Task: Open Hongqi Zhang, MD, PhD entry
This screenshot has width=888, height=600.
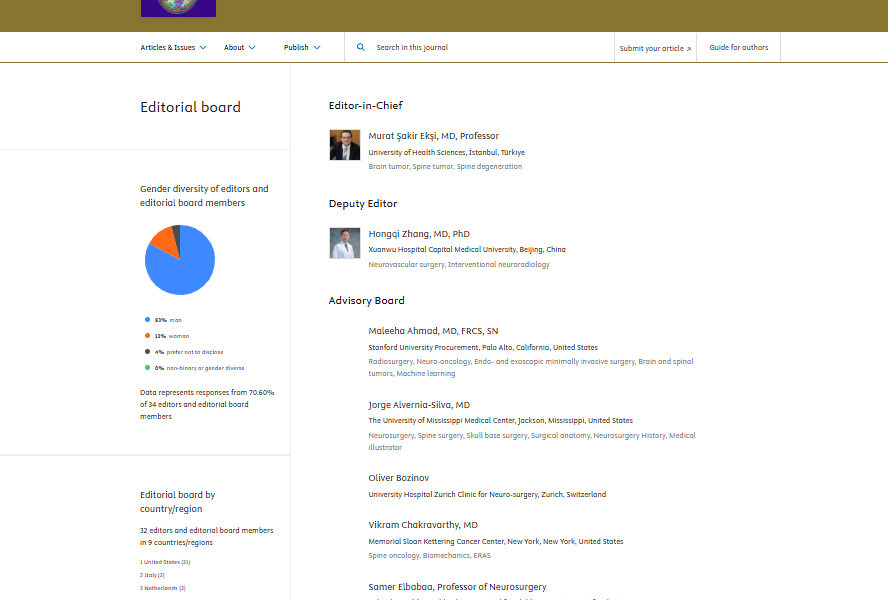Action: [418, 234]
